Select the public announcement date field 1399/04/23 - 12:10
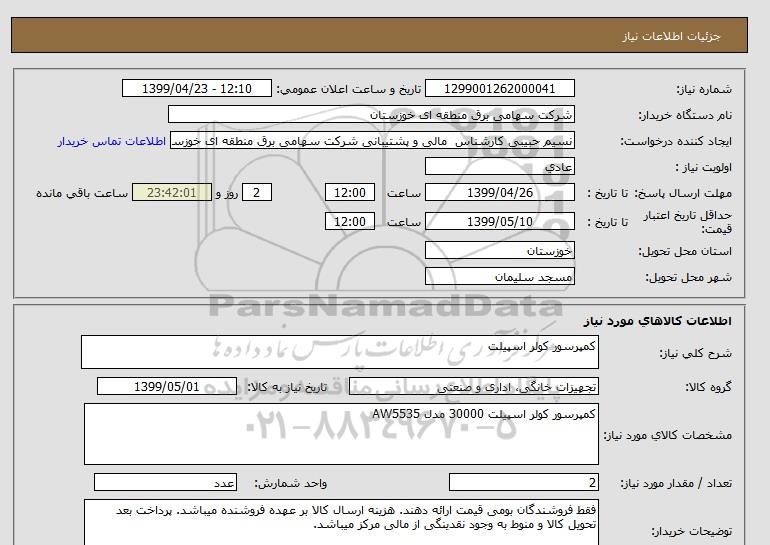The height and width of the screenshot is (545, 770). (196, 88)
